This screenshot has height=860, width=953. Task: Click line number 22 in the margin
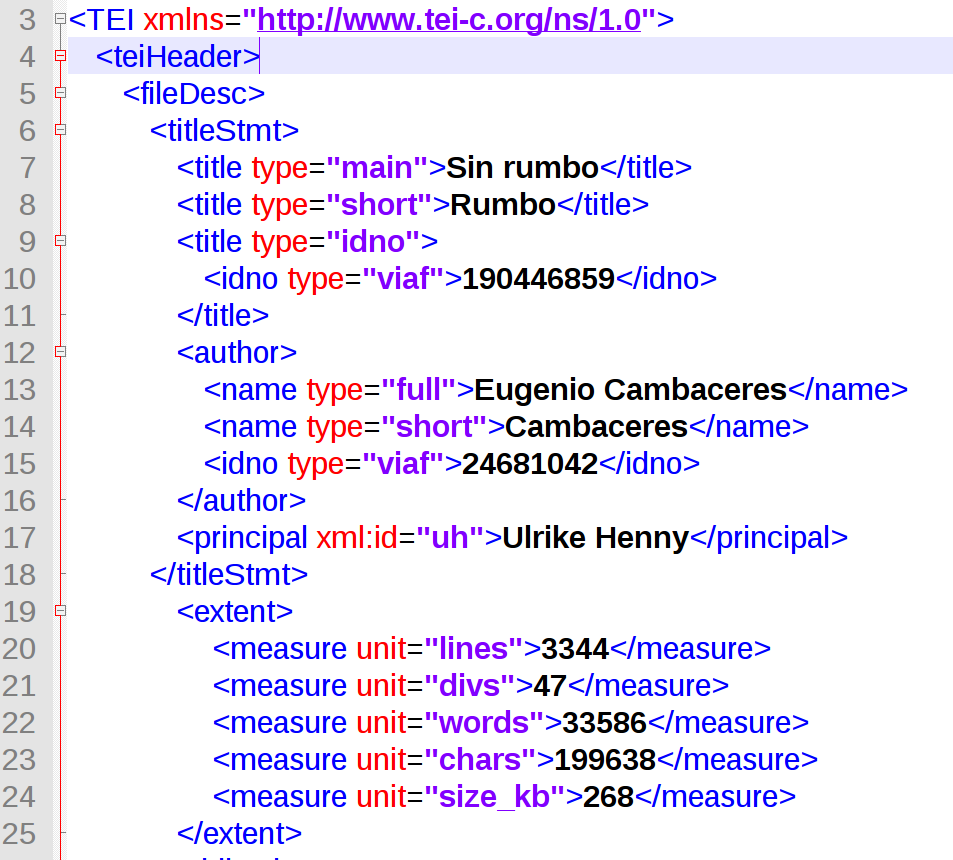20,722
